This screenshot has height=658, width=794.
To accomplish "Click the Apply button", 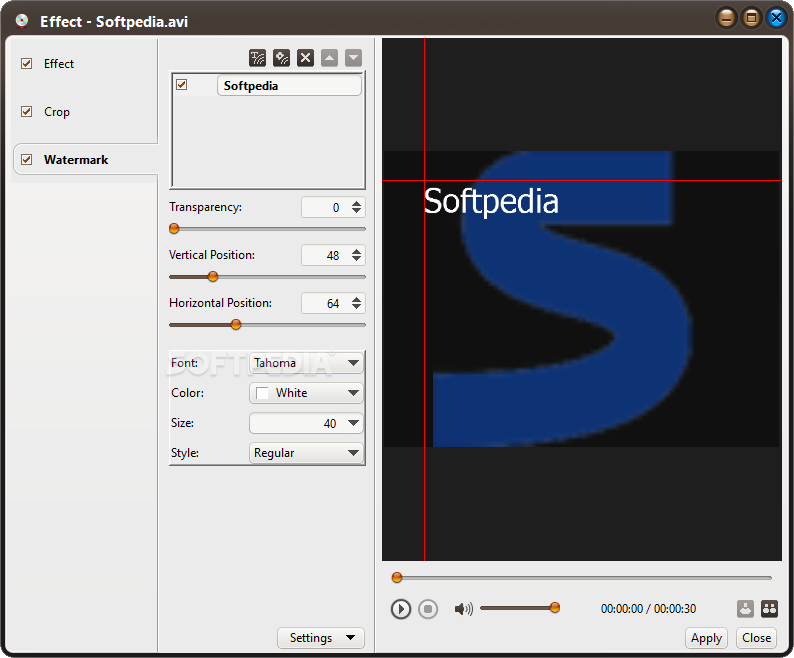I will point(706,638).
